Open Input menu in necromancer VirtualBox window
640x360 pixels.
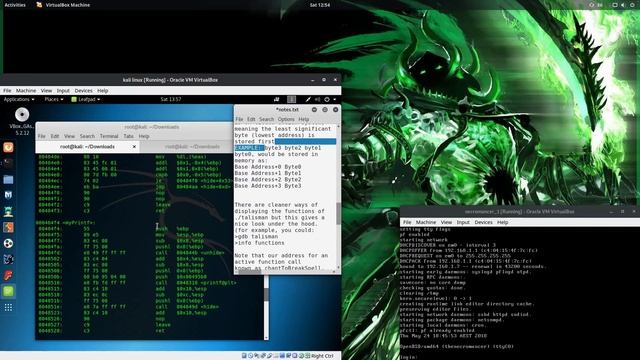[x=463, y=222]
